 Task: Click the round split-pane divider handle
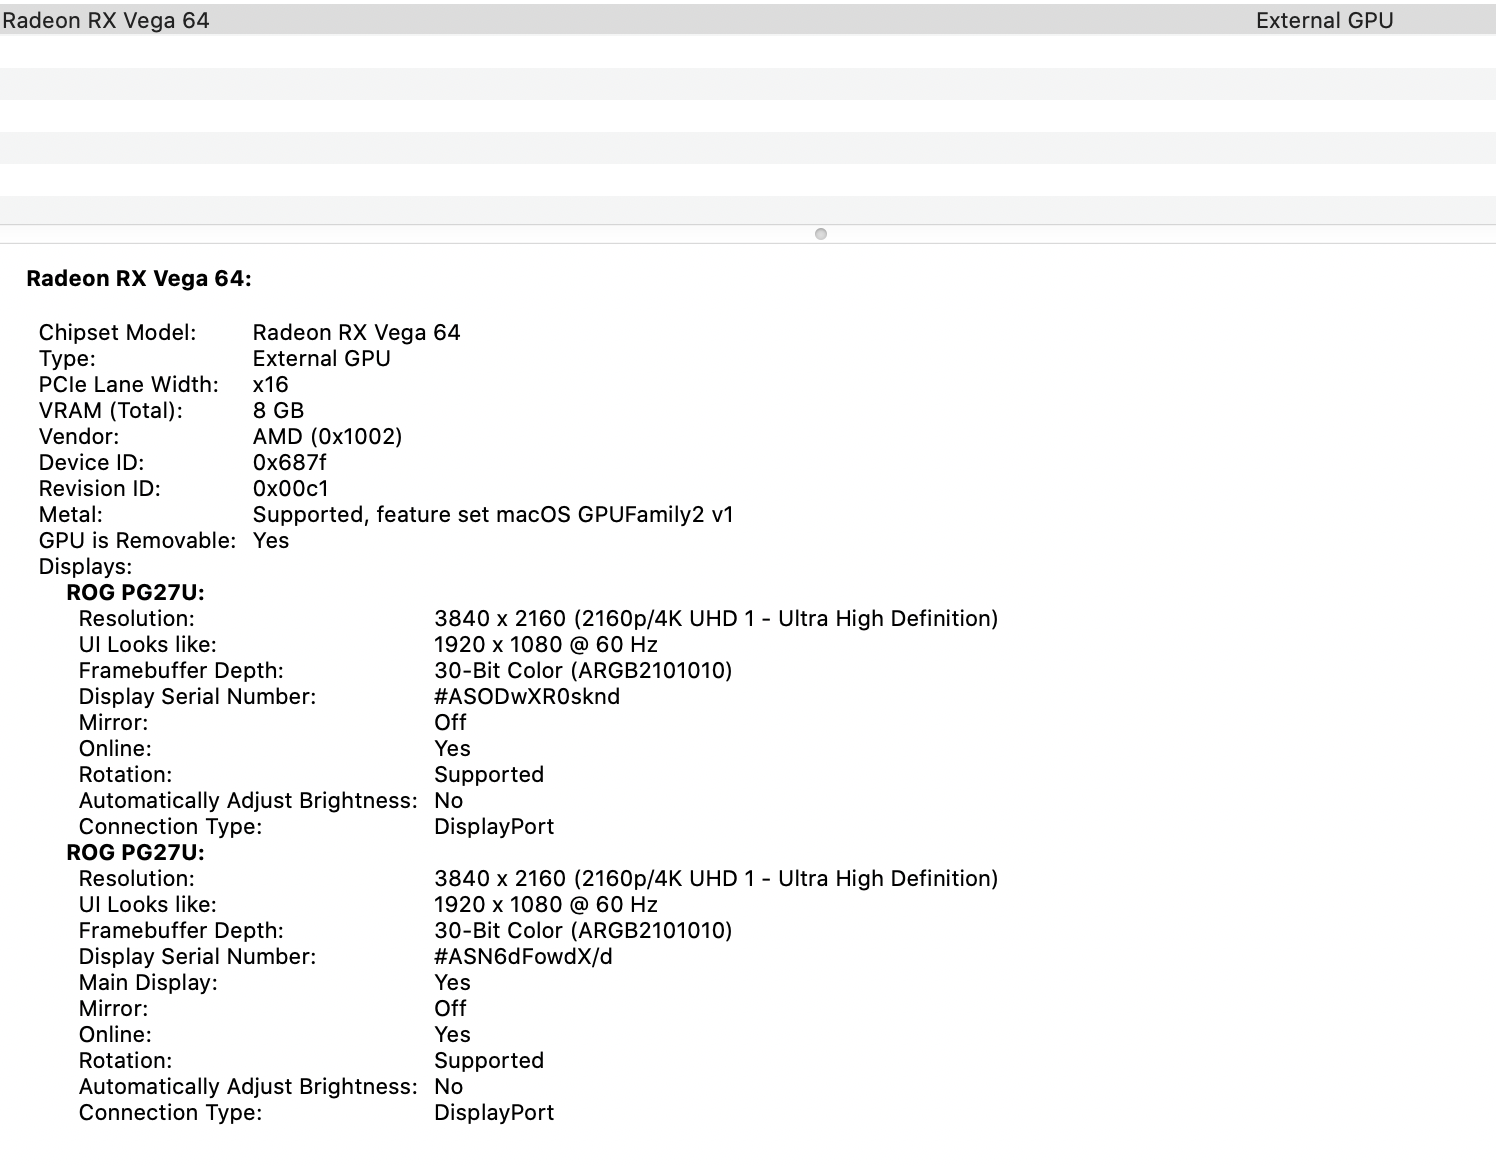[821, 234]
